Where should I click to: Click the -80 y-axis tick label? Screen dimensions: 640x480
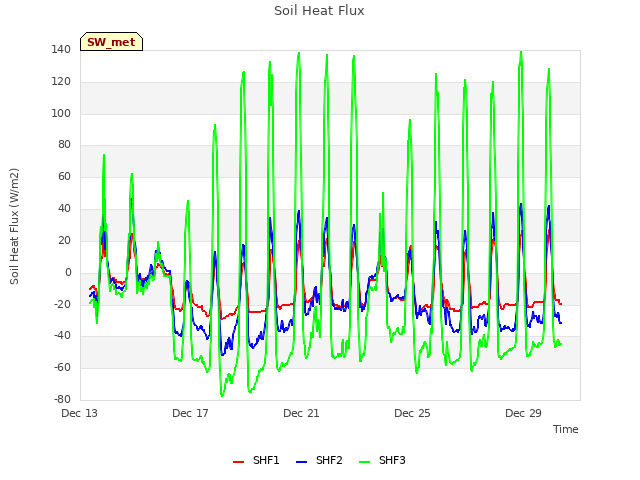point(62,399)
